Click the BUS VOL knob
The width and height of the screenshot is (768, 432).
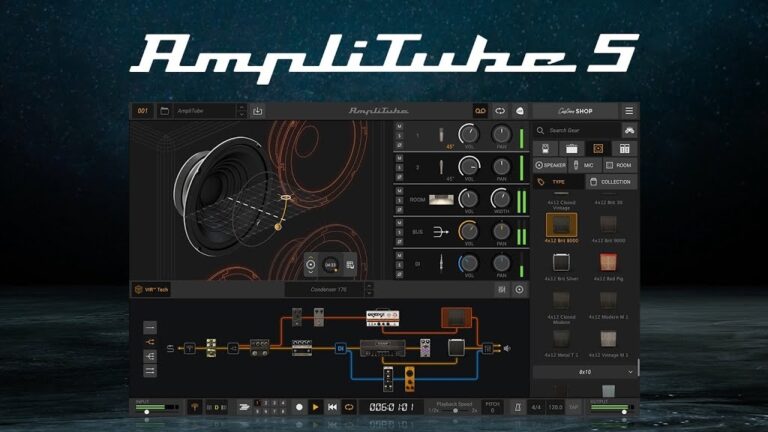[x=469, y=231]
